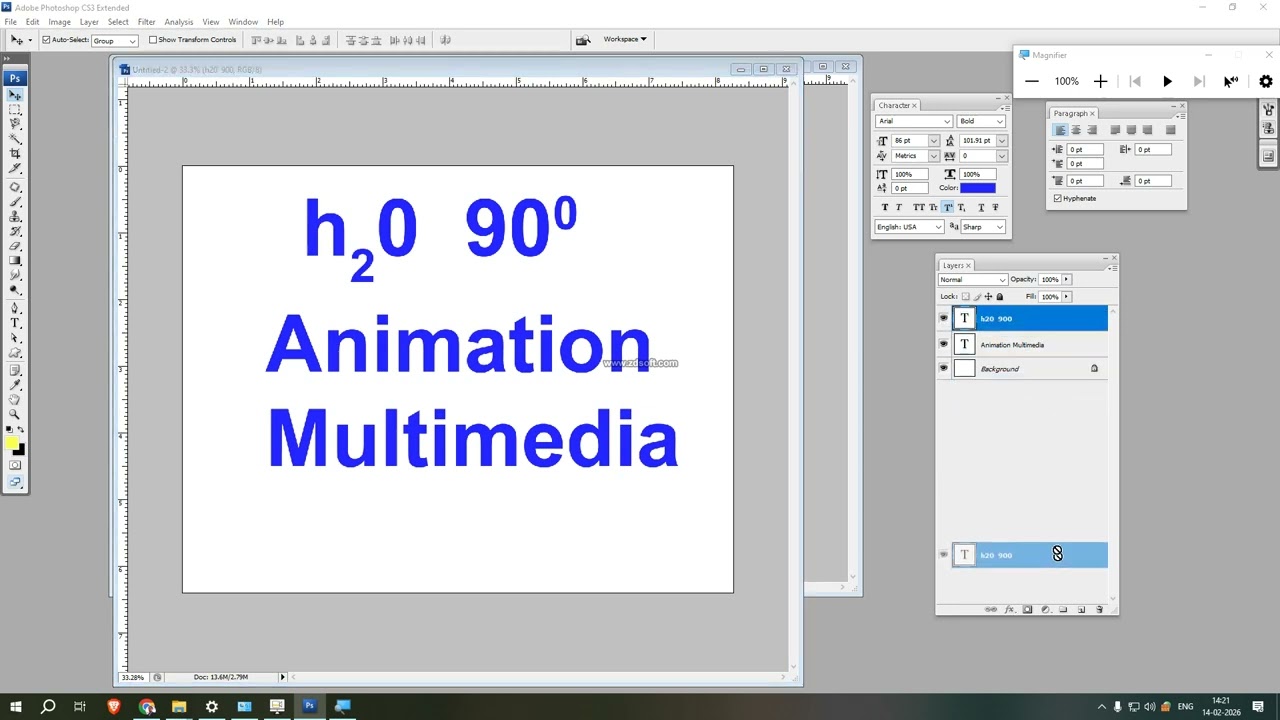The image size is (1280, 720).
Task: Toggle Superscript in Character panel
Action: (x=947, y=207)
